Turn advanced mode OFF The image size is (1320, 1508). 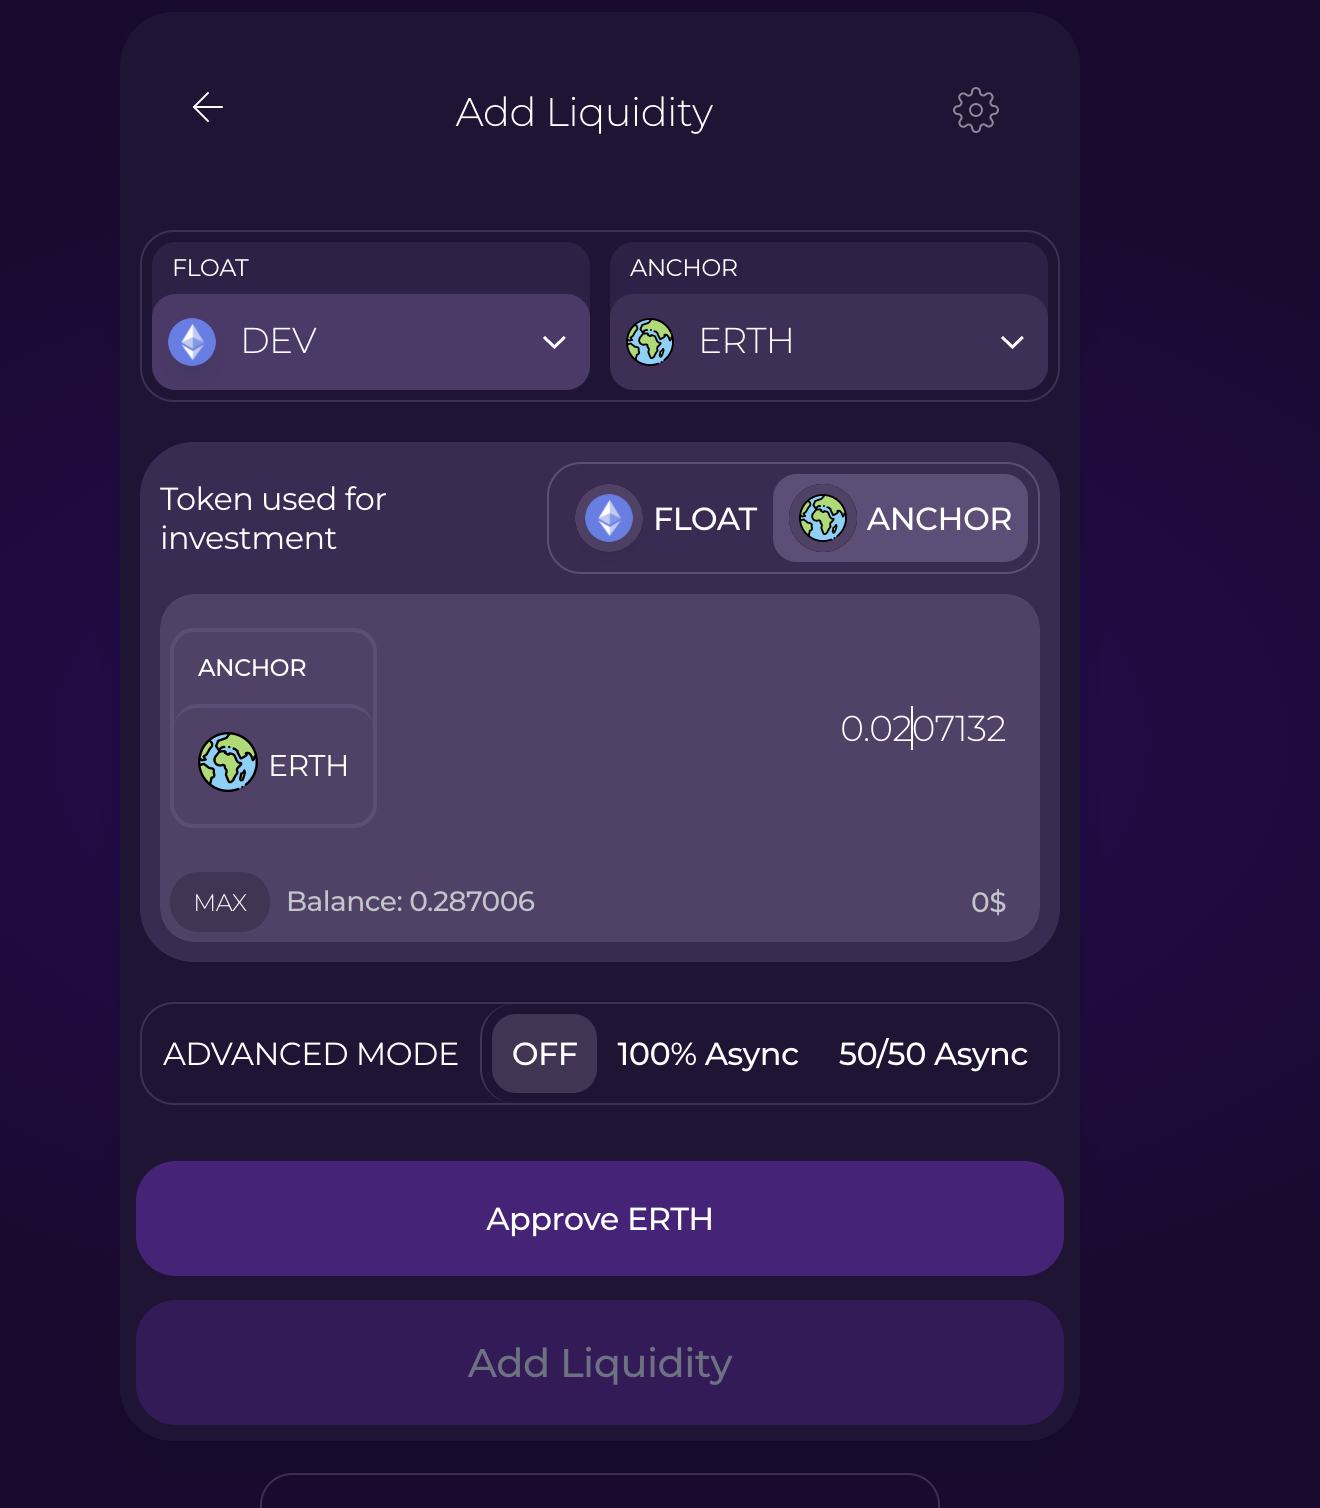click(544, 1054)
